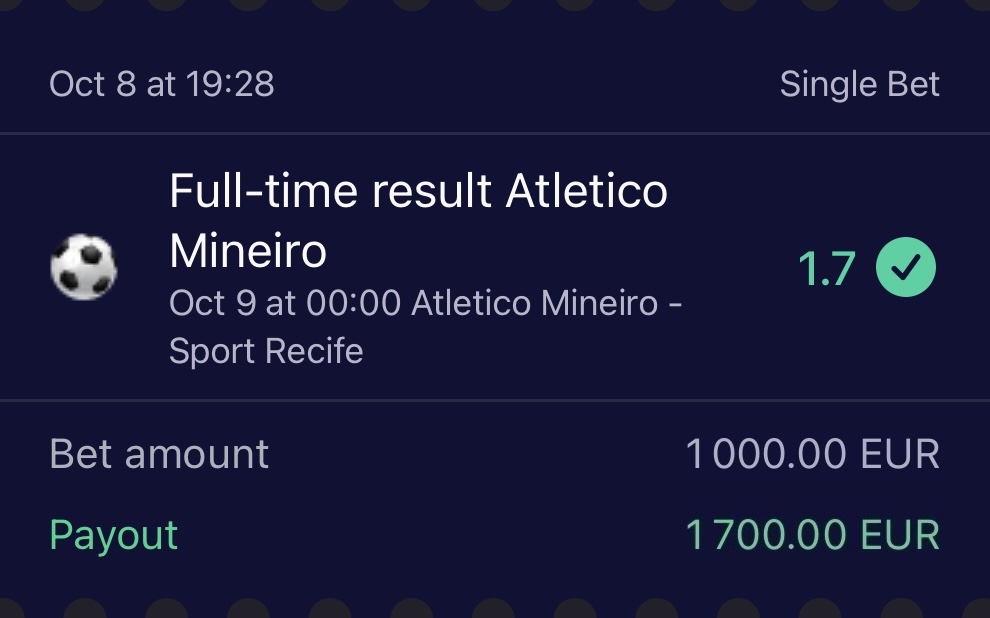The image size is (990, 618).
Task: Click the Oct 8 at 19:28 timestamp
Action: point(161,84)
